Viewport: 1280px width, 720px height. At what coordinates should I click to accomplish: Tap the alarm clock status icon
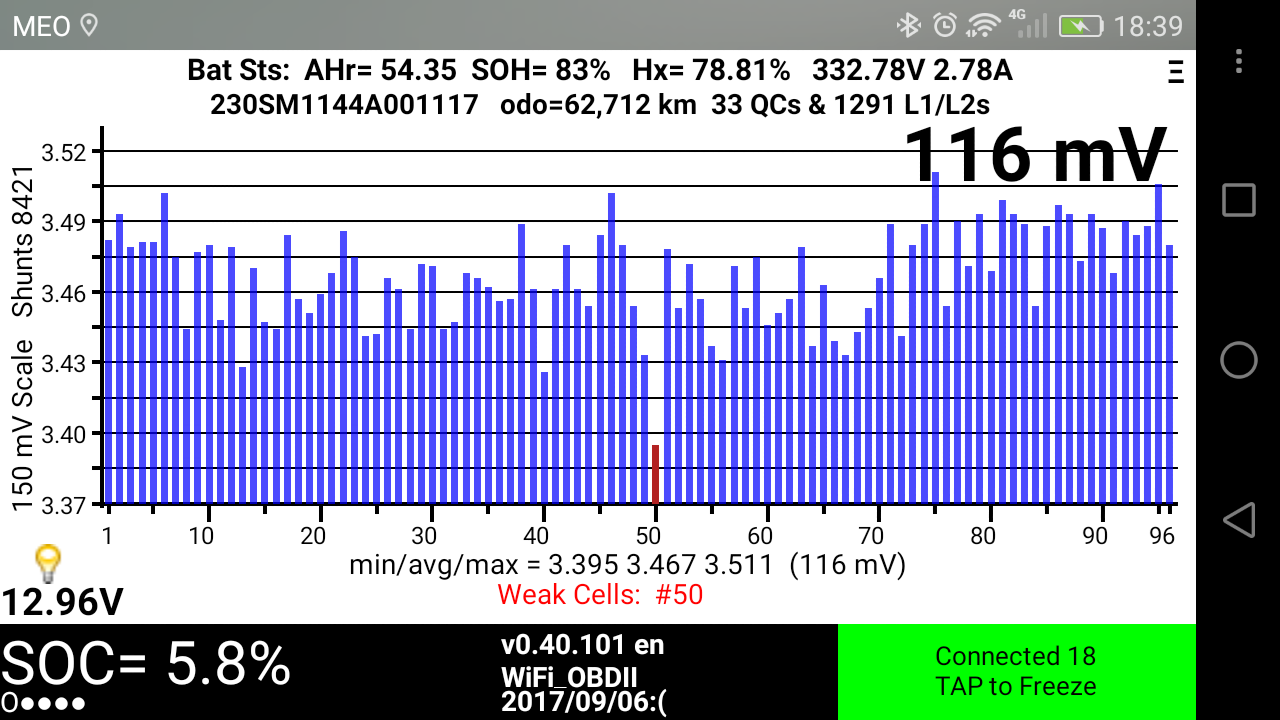944,25
